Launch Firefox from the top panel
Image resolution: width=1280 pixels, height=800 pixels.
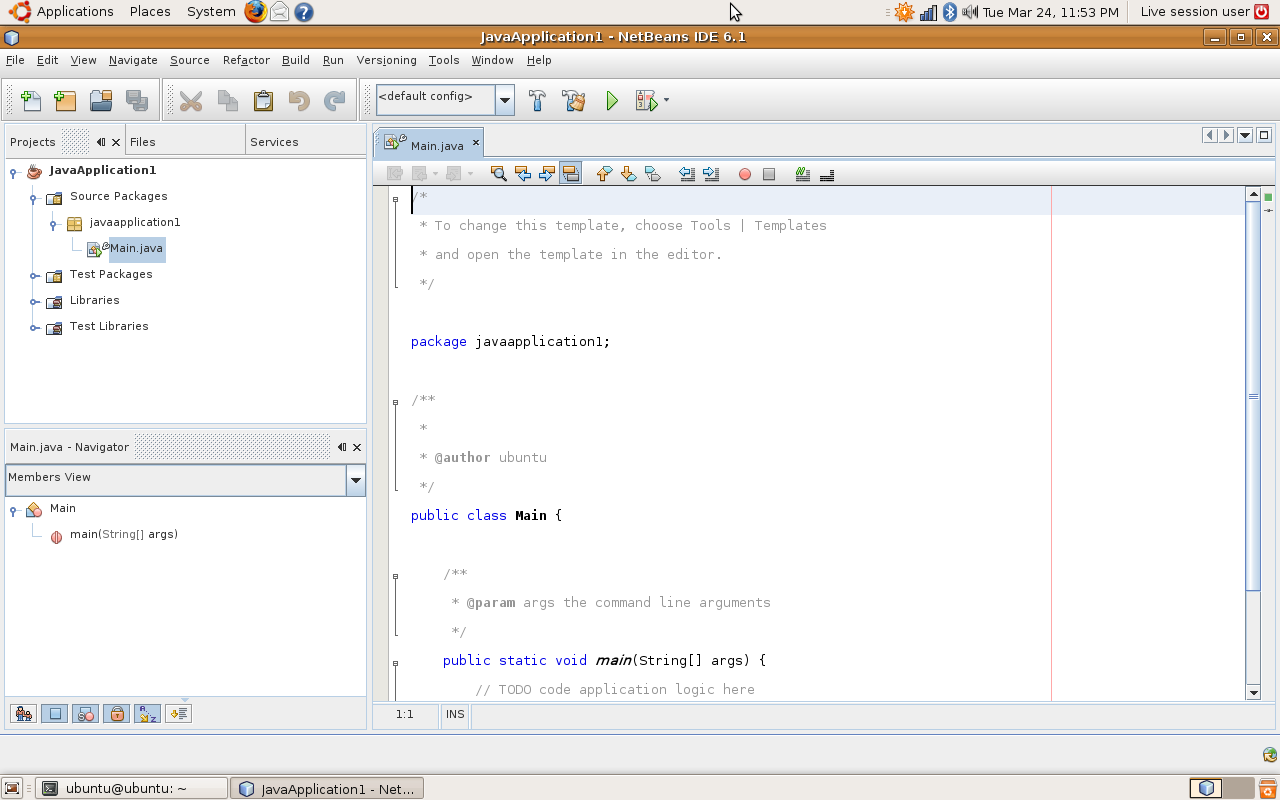click(x=256, y=11)
